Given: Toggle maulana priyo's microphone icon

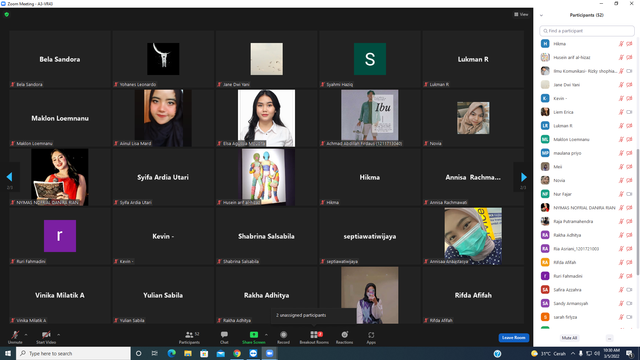Looking at the screenshot, I should pos(621,153).
